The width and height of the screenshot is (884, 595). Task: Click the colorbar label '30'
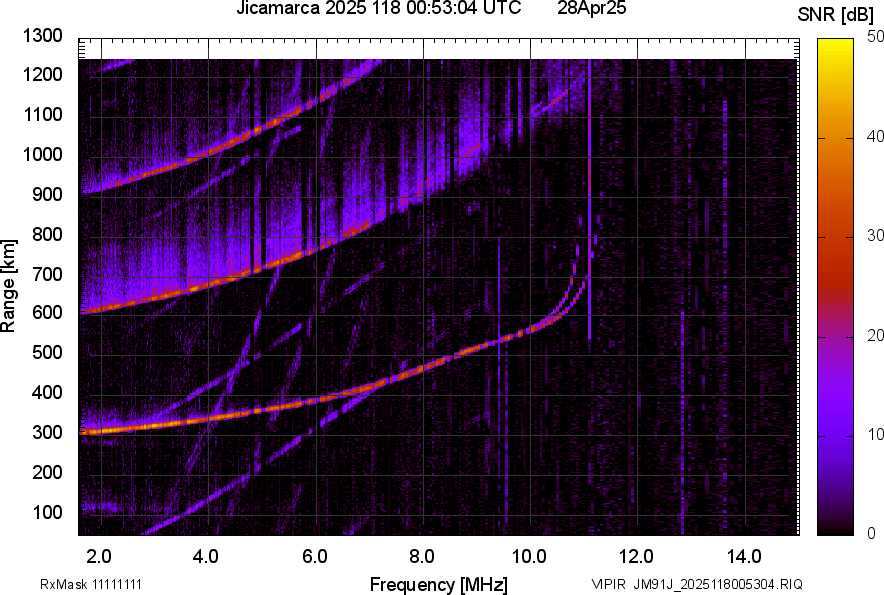876,236
